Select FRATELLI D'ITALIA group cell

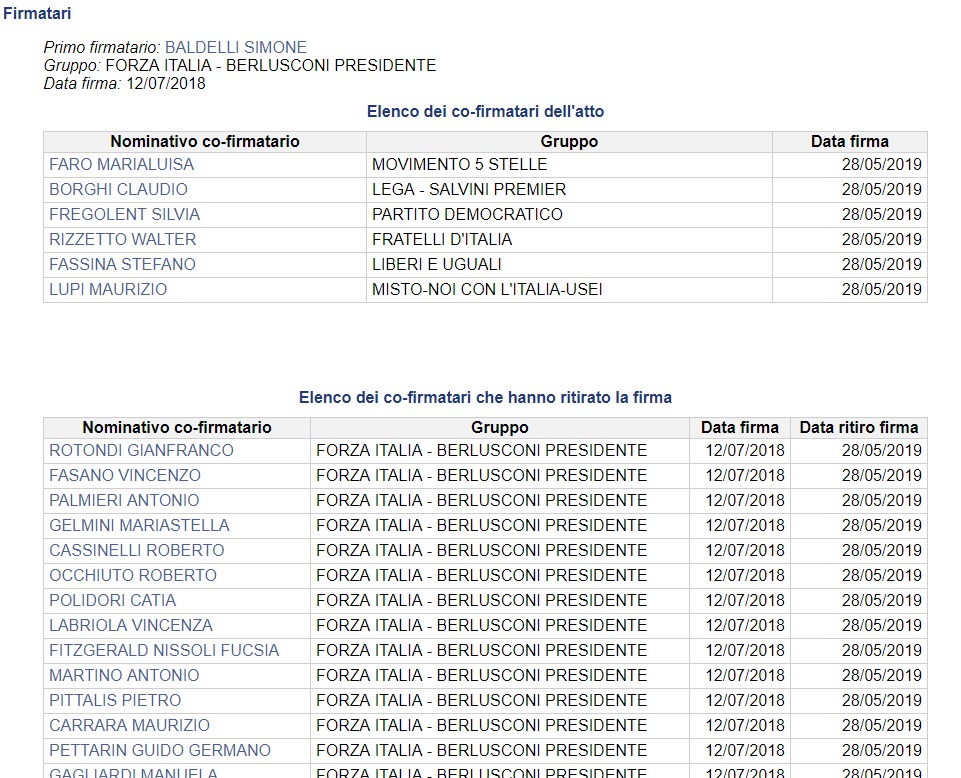tap(569, 240)
